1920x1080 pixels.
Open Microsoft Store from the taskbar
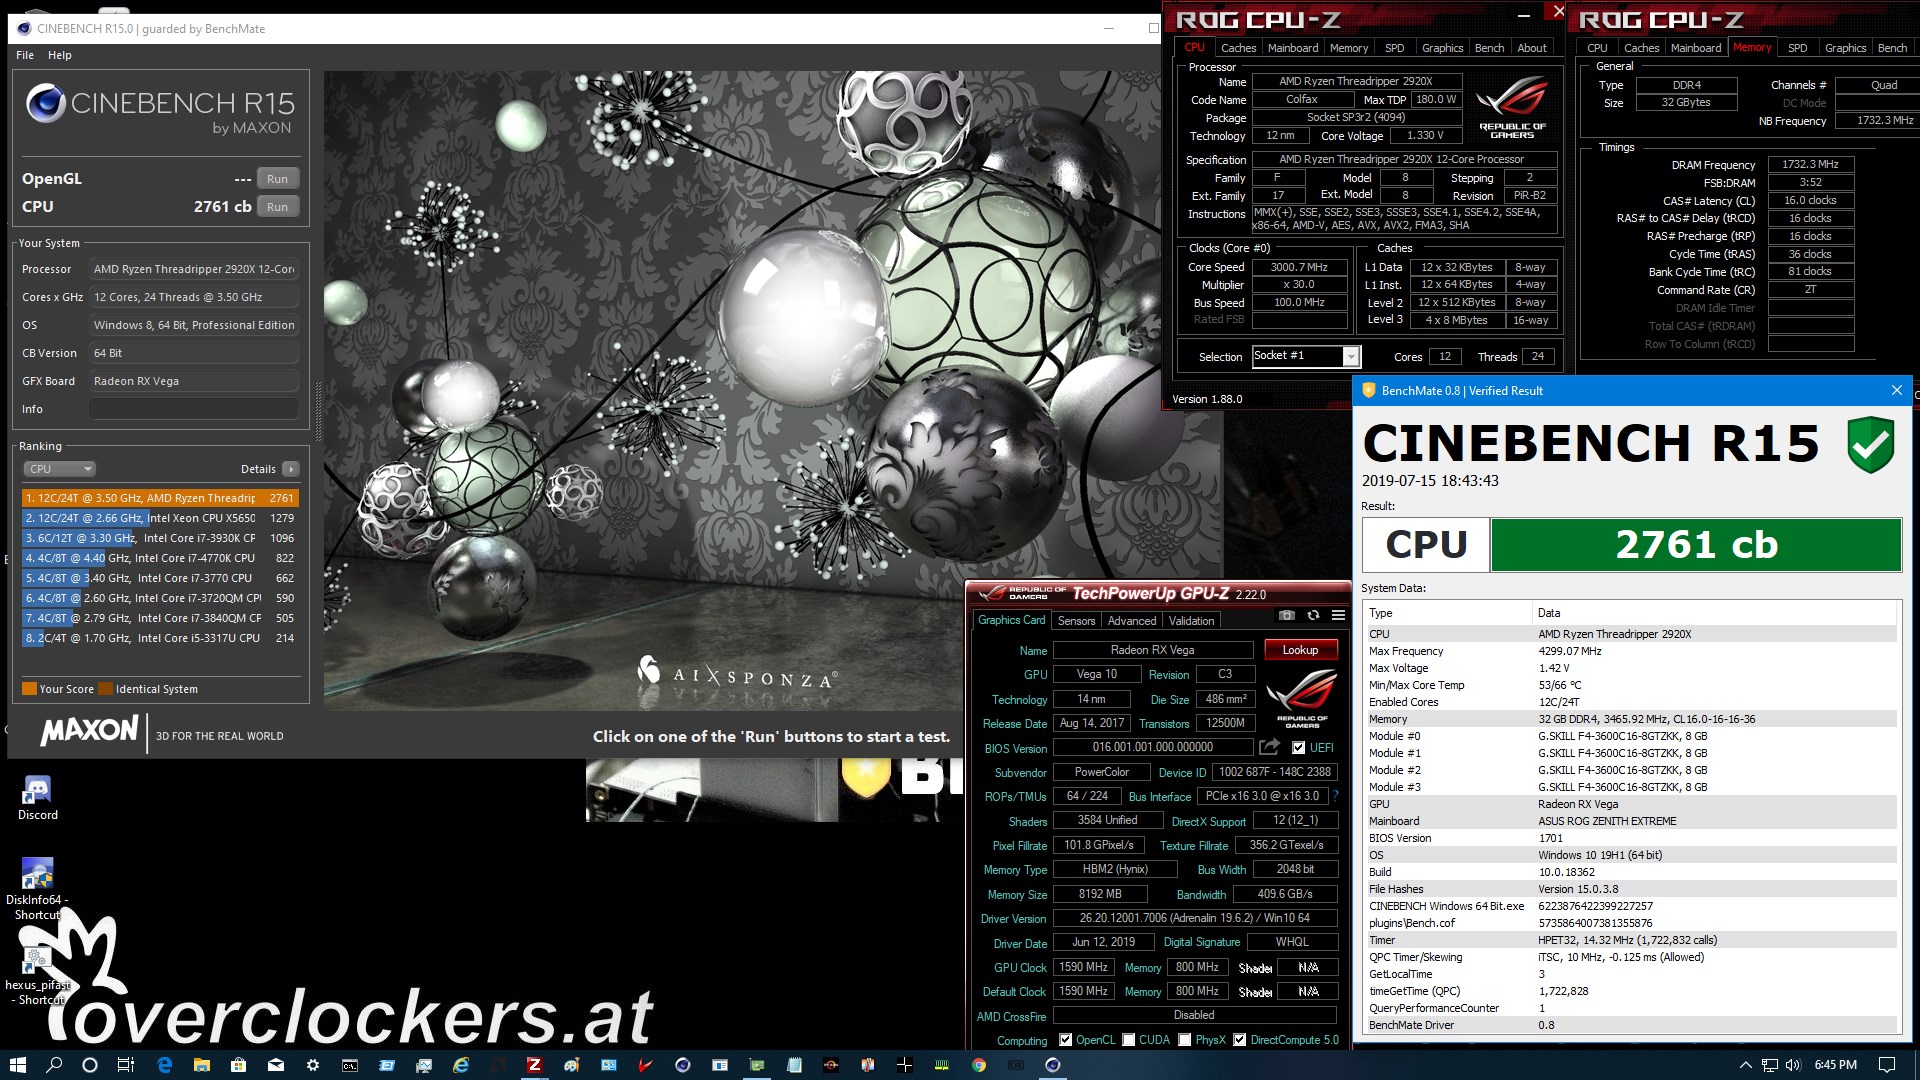[238, 1065]
